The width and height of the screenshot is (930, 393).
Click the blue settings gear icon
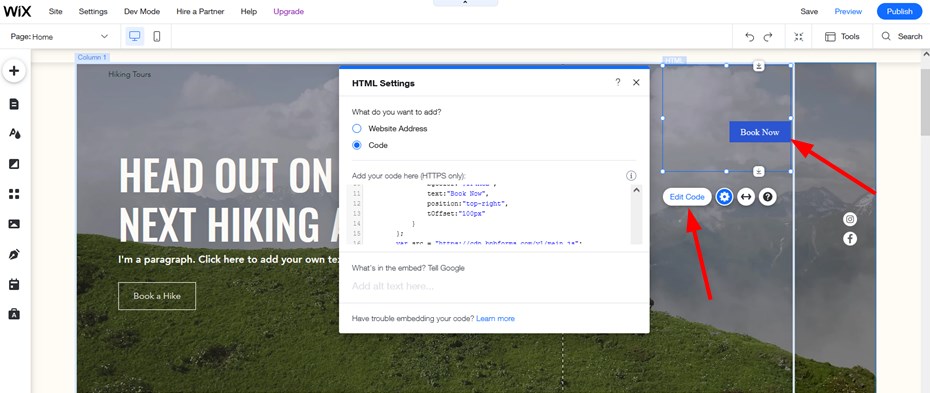point(724,197)
